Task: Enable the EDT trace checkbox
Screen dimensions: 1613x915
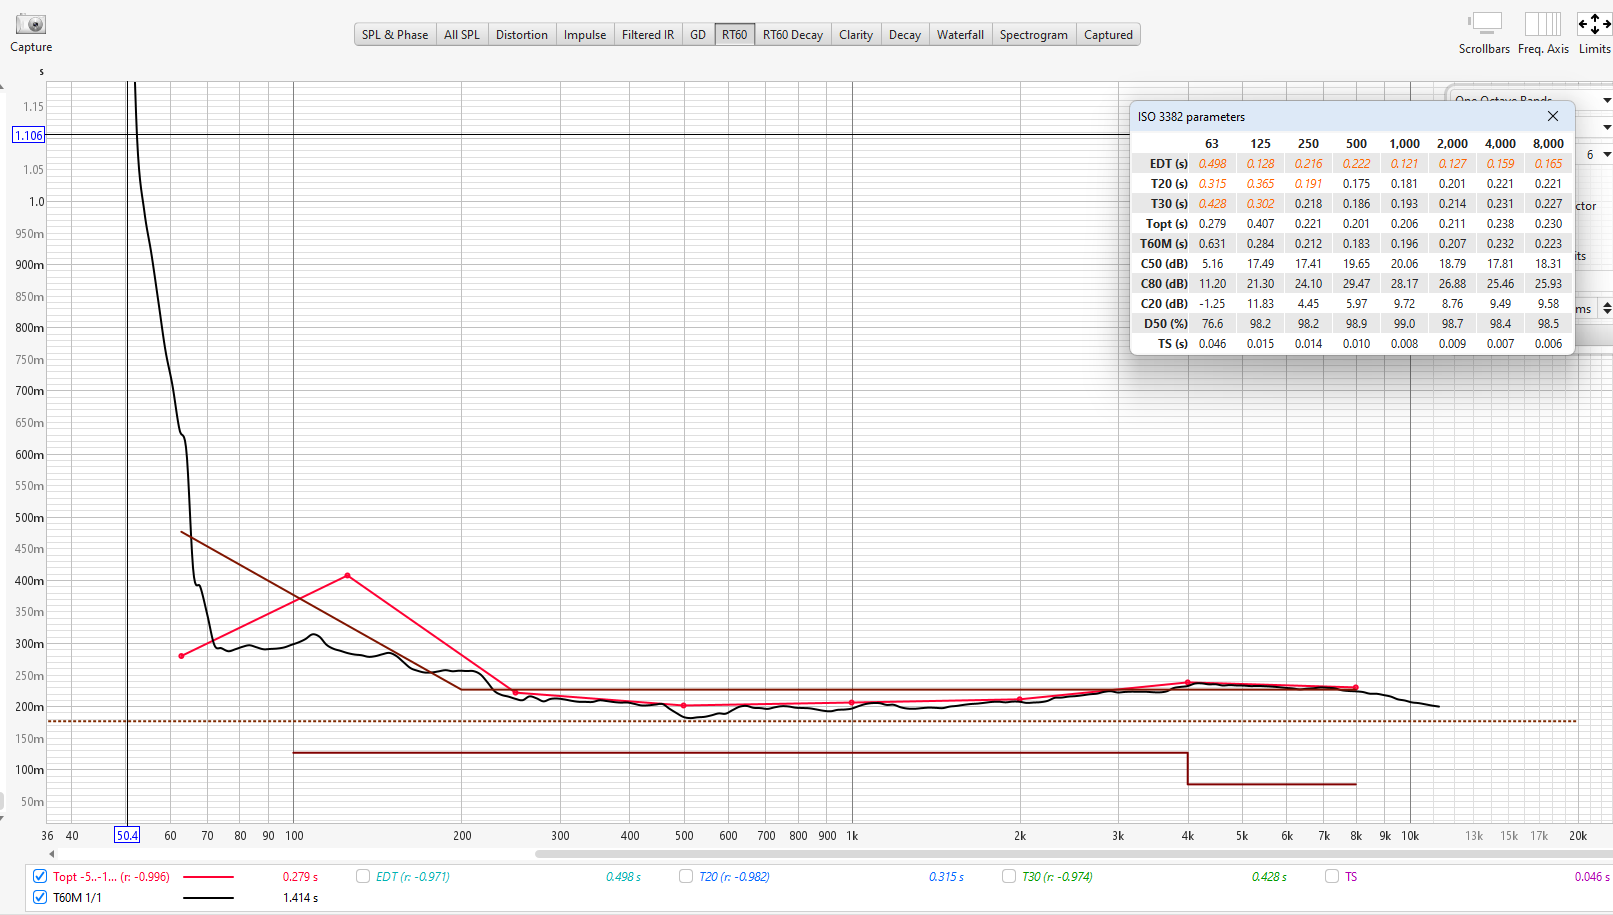Action: [363, 877]
